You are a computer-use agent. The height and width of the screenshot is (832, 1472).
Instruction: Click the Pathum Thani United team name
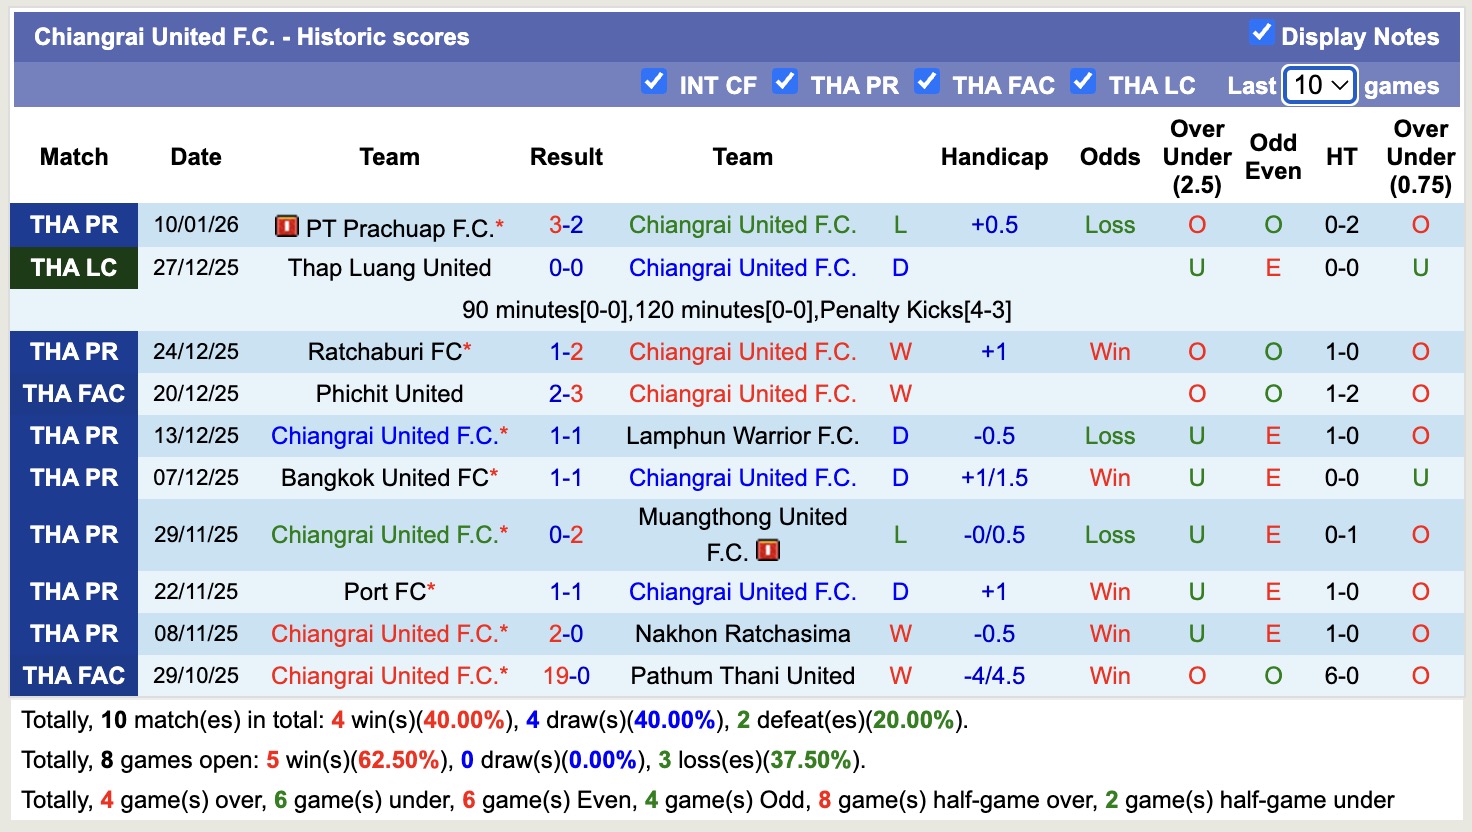(x=741, y=676)
